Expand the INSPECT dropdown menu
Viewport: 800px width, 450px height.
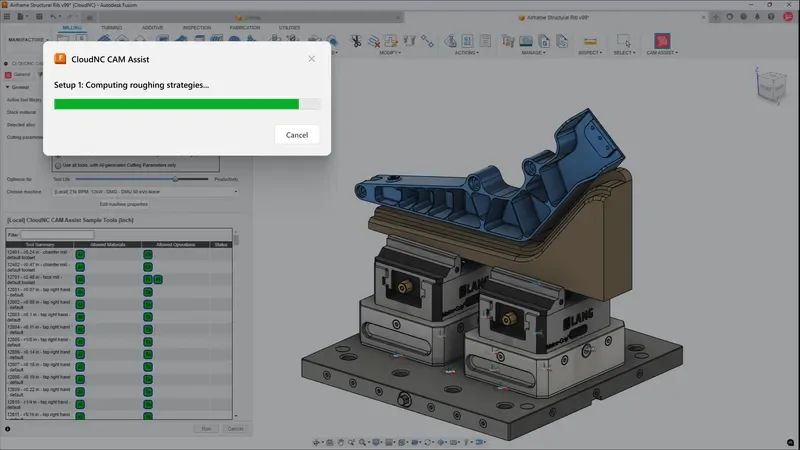(590, 53)
